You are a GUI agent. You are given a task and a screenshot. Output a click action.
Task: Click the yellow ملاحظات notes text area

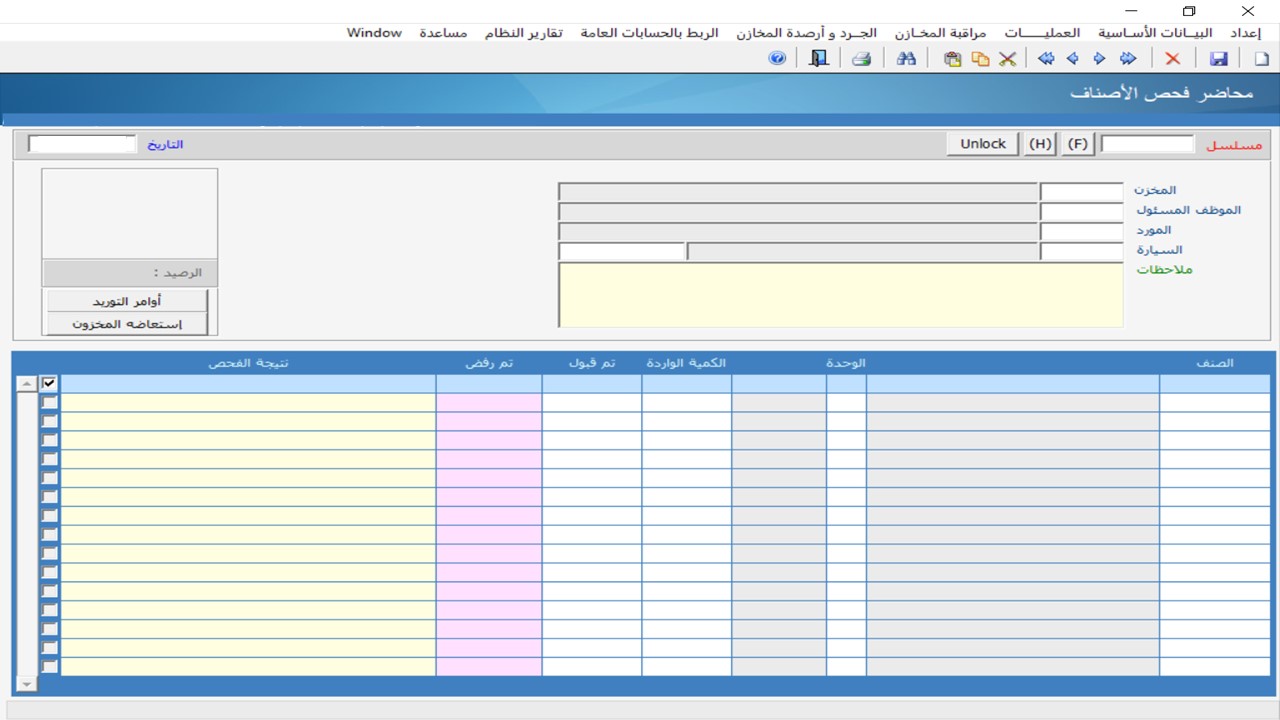pos(840,295)
